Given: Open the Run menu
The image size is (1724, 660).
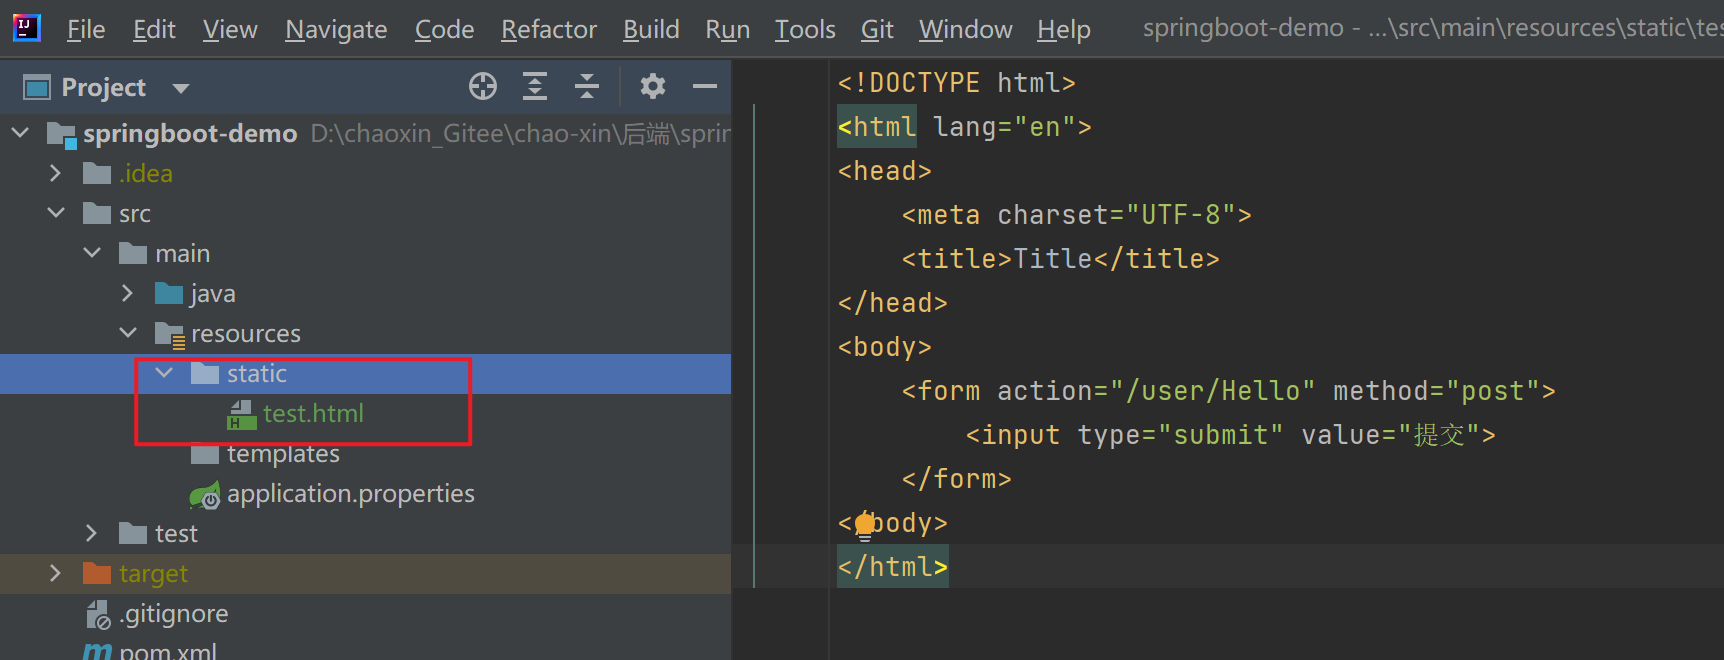Looking at the screenshot, I should [x=728, y=30].
